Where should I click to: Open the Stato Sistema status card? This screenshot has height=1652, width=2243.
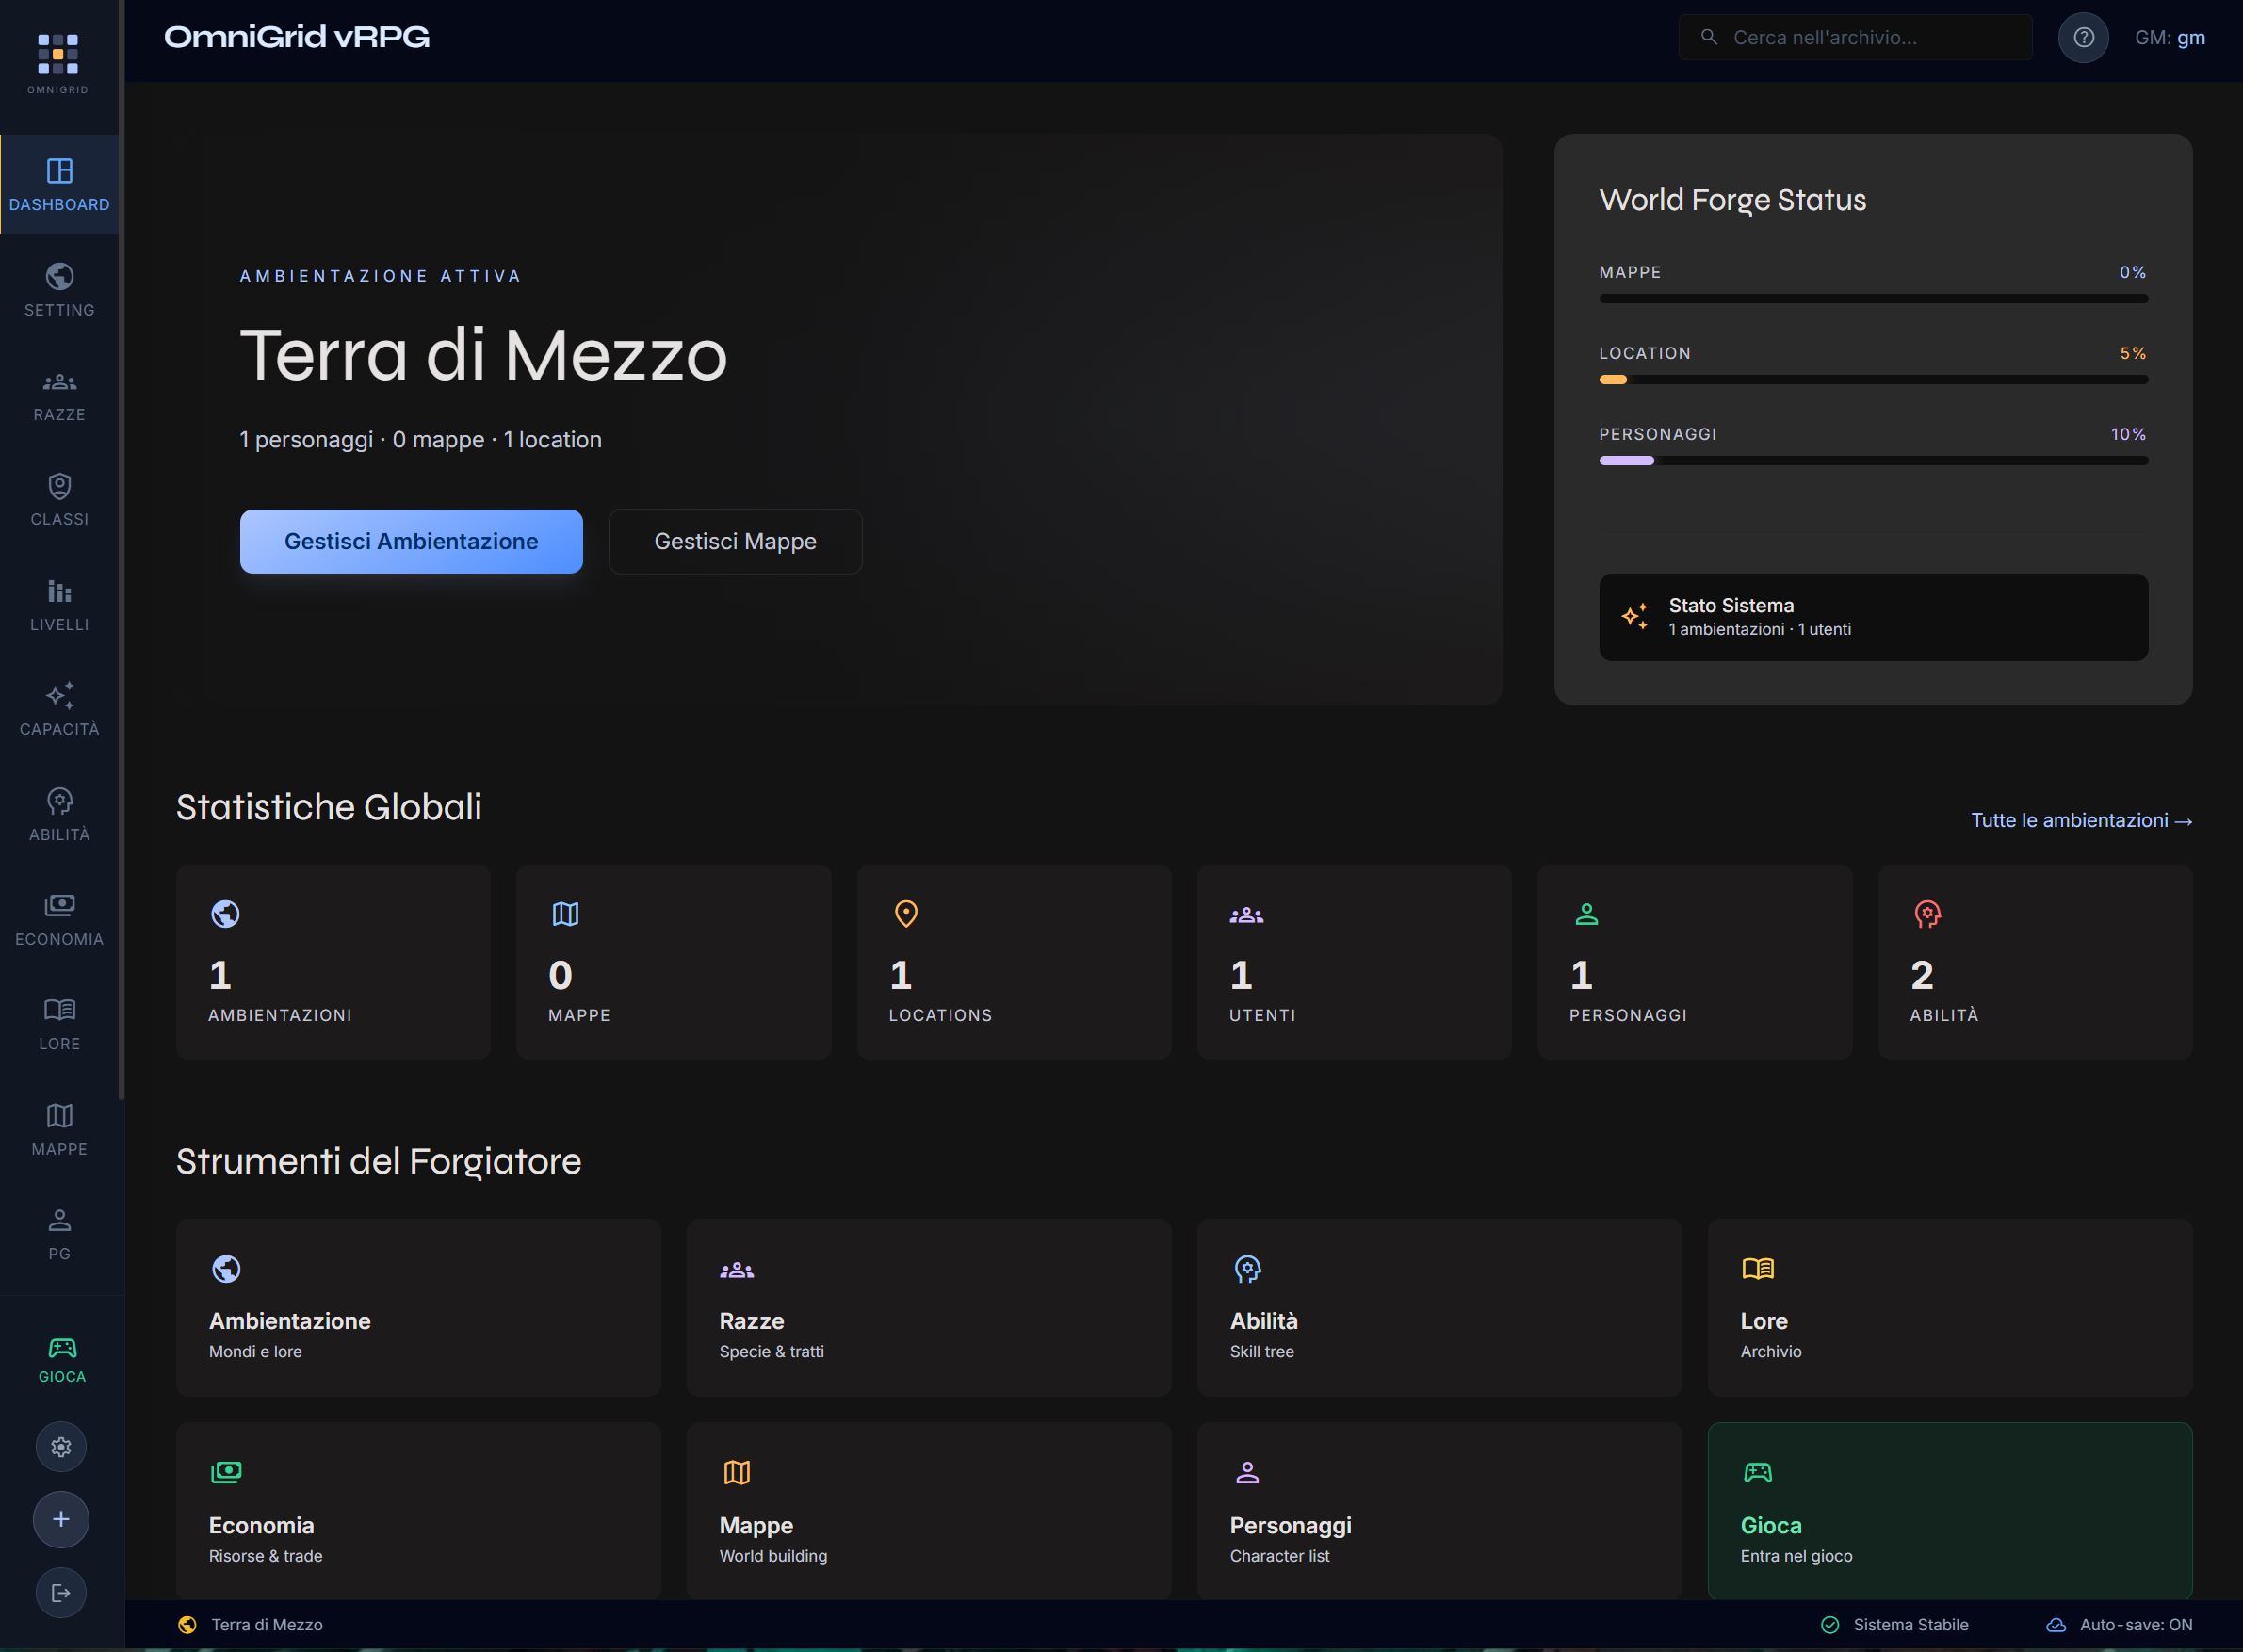click(1873, 617)
